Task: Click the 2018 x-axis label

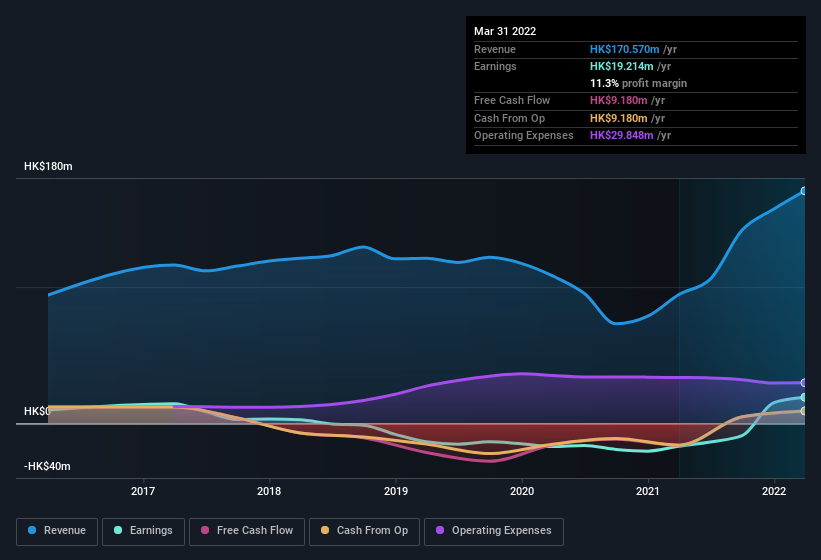Action: coord(269,491)
